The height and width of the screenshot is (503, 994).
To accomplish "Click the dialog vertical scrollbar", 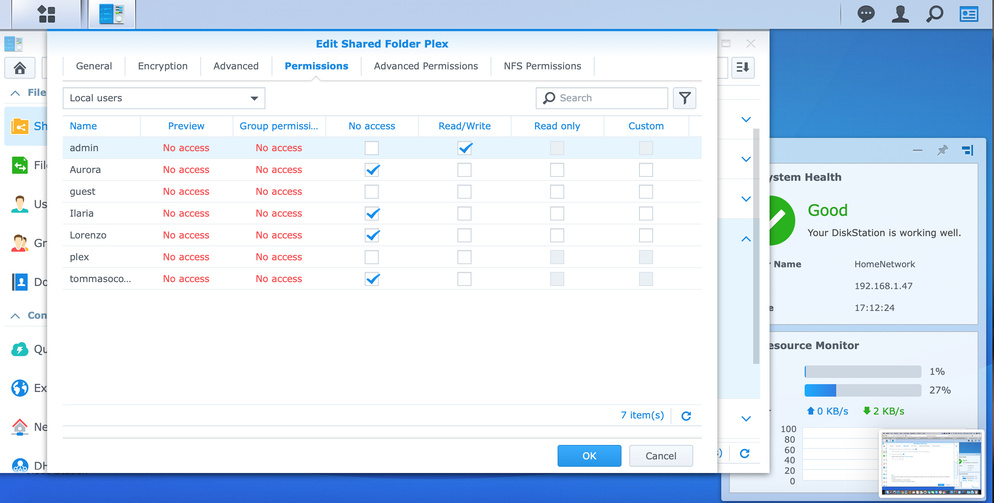I will [756, 246].
